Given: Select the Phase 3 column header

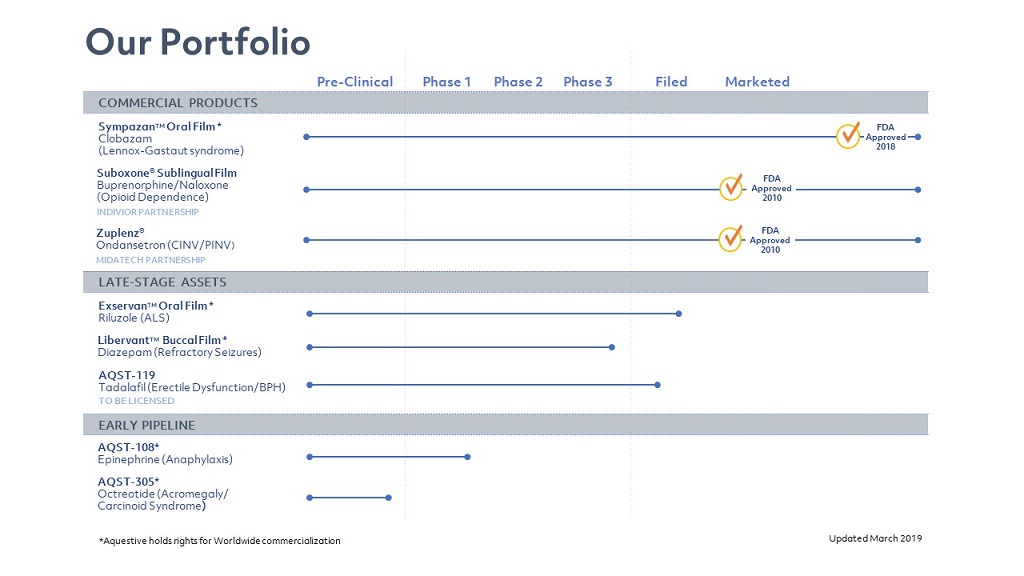Looking at the screenshot, I should (x=587, y=82).
